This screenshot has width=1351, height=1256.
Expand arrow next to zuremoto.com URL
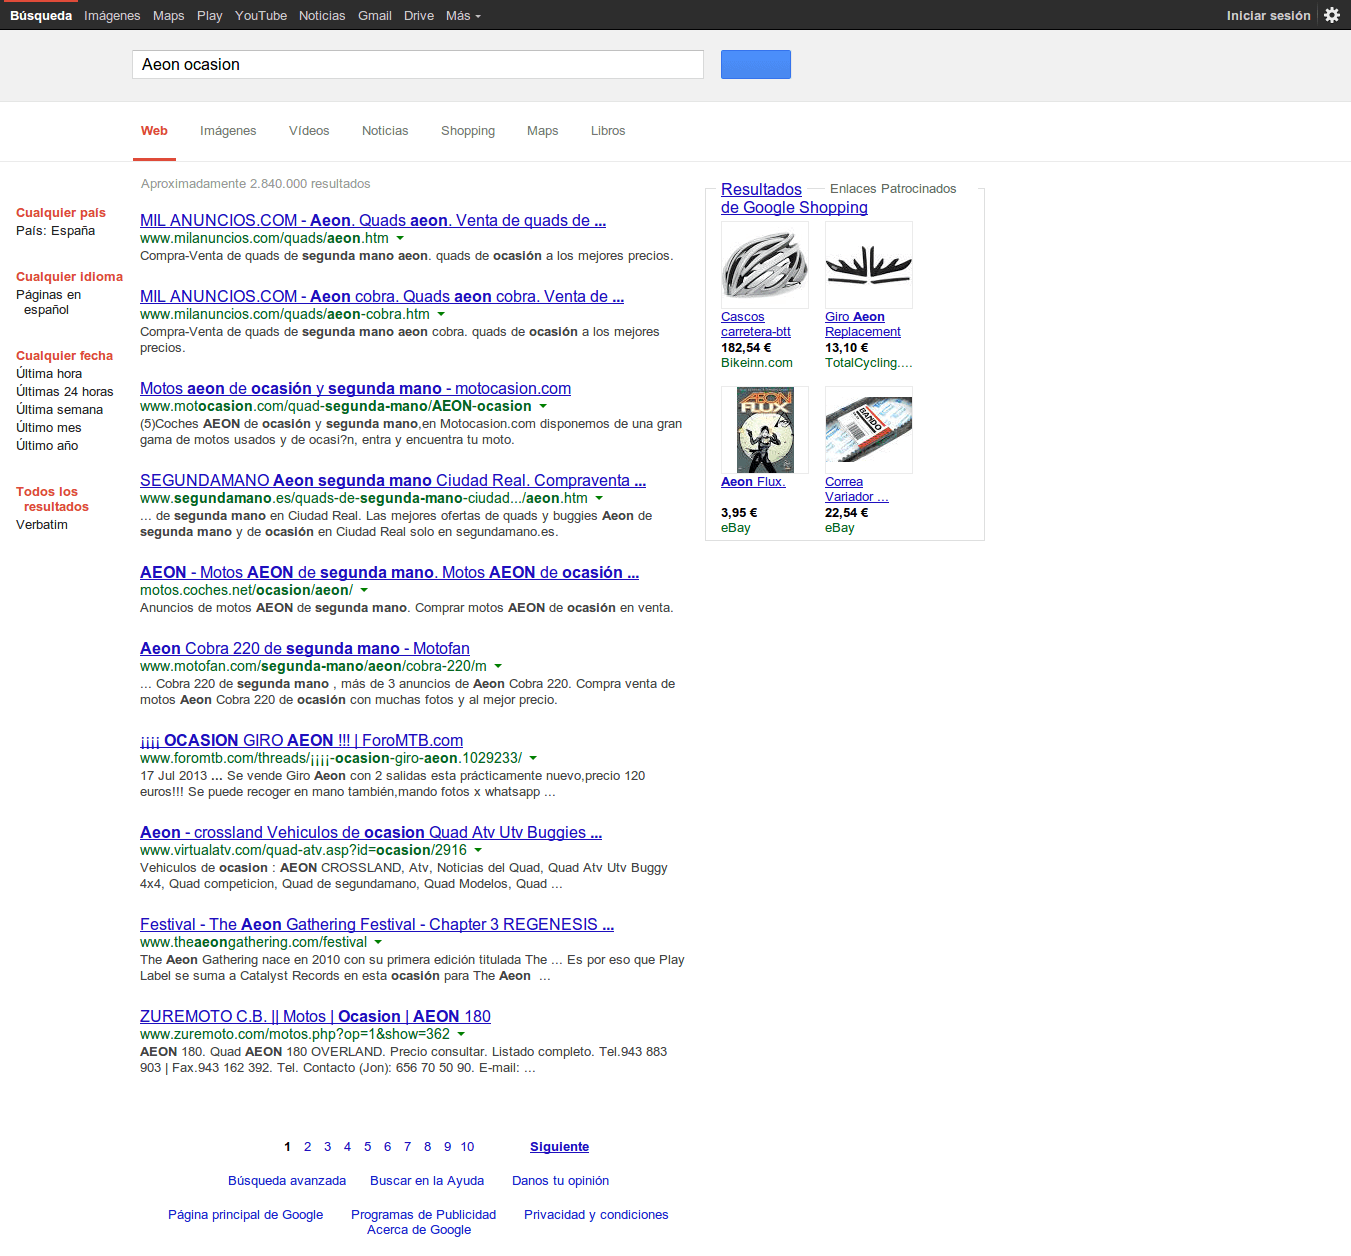coord(461,1034)
